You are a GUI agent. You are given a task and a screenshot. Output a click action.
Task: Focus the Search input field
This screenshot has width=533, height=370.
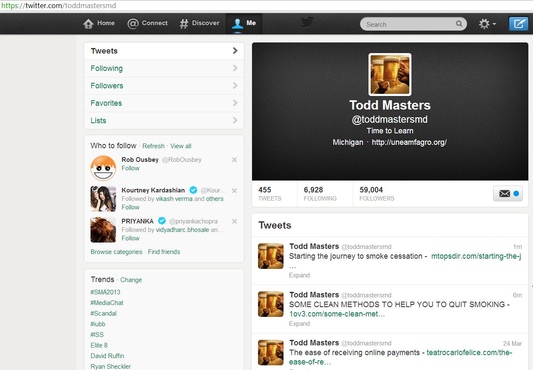tap(413, 24)
